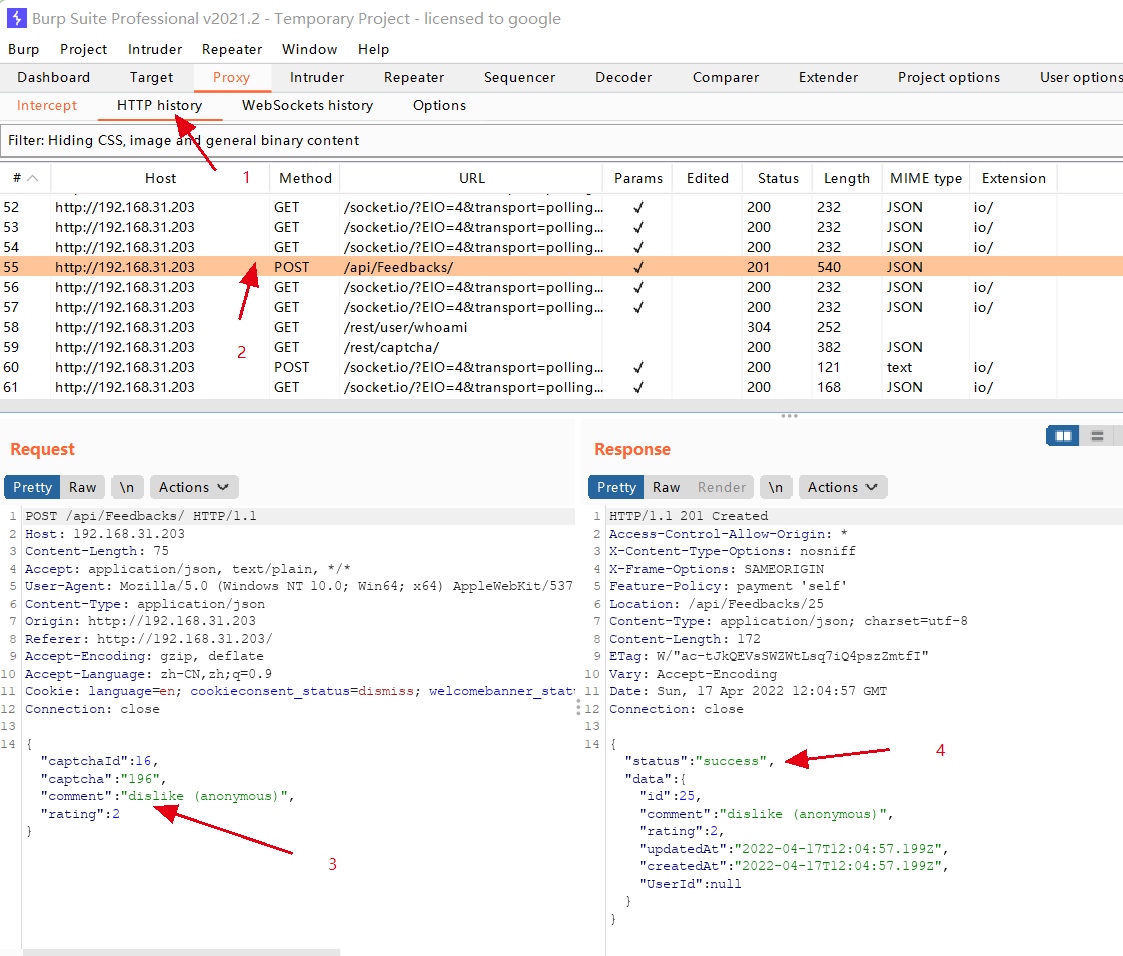1123x956 pixels.
Task: Toggle \n character display in the Response panel
Action: point(776,487)
